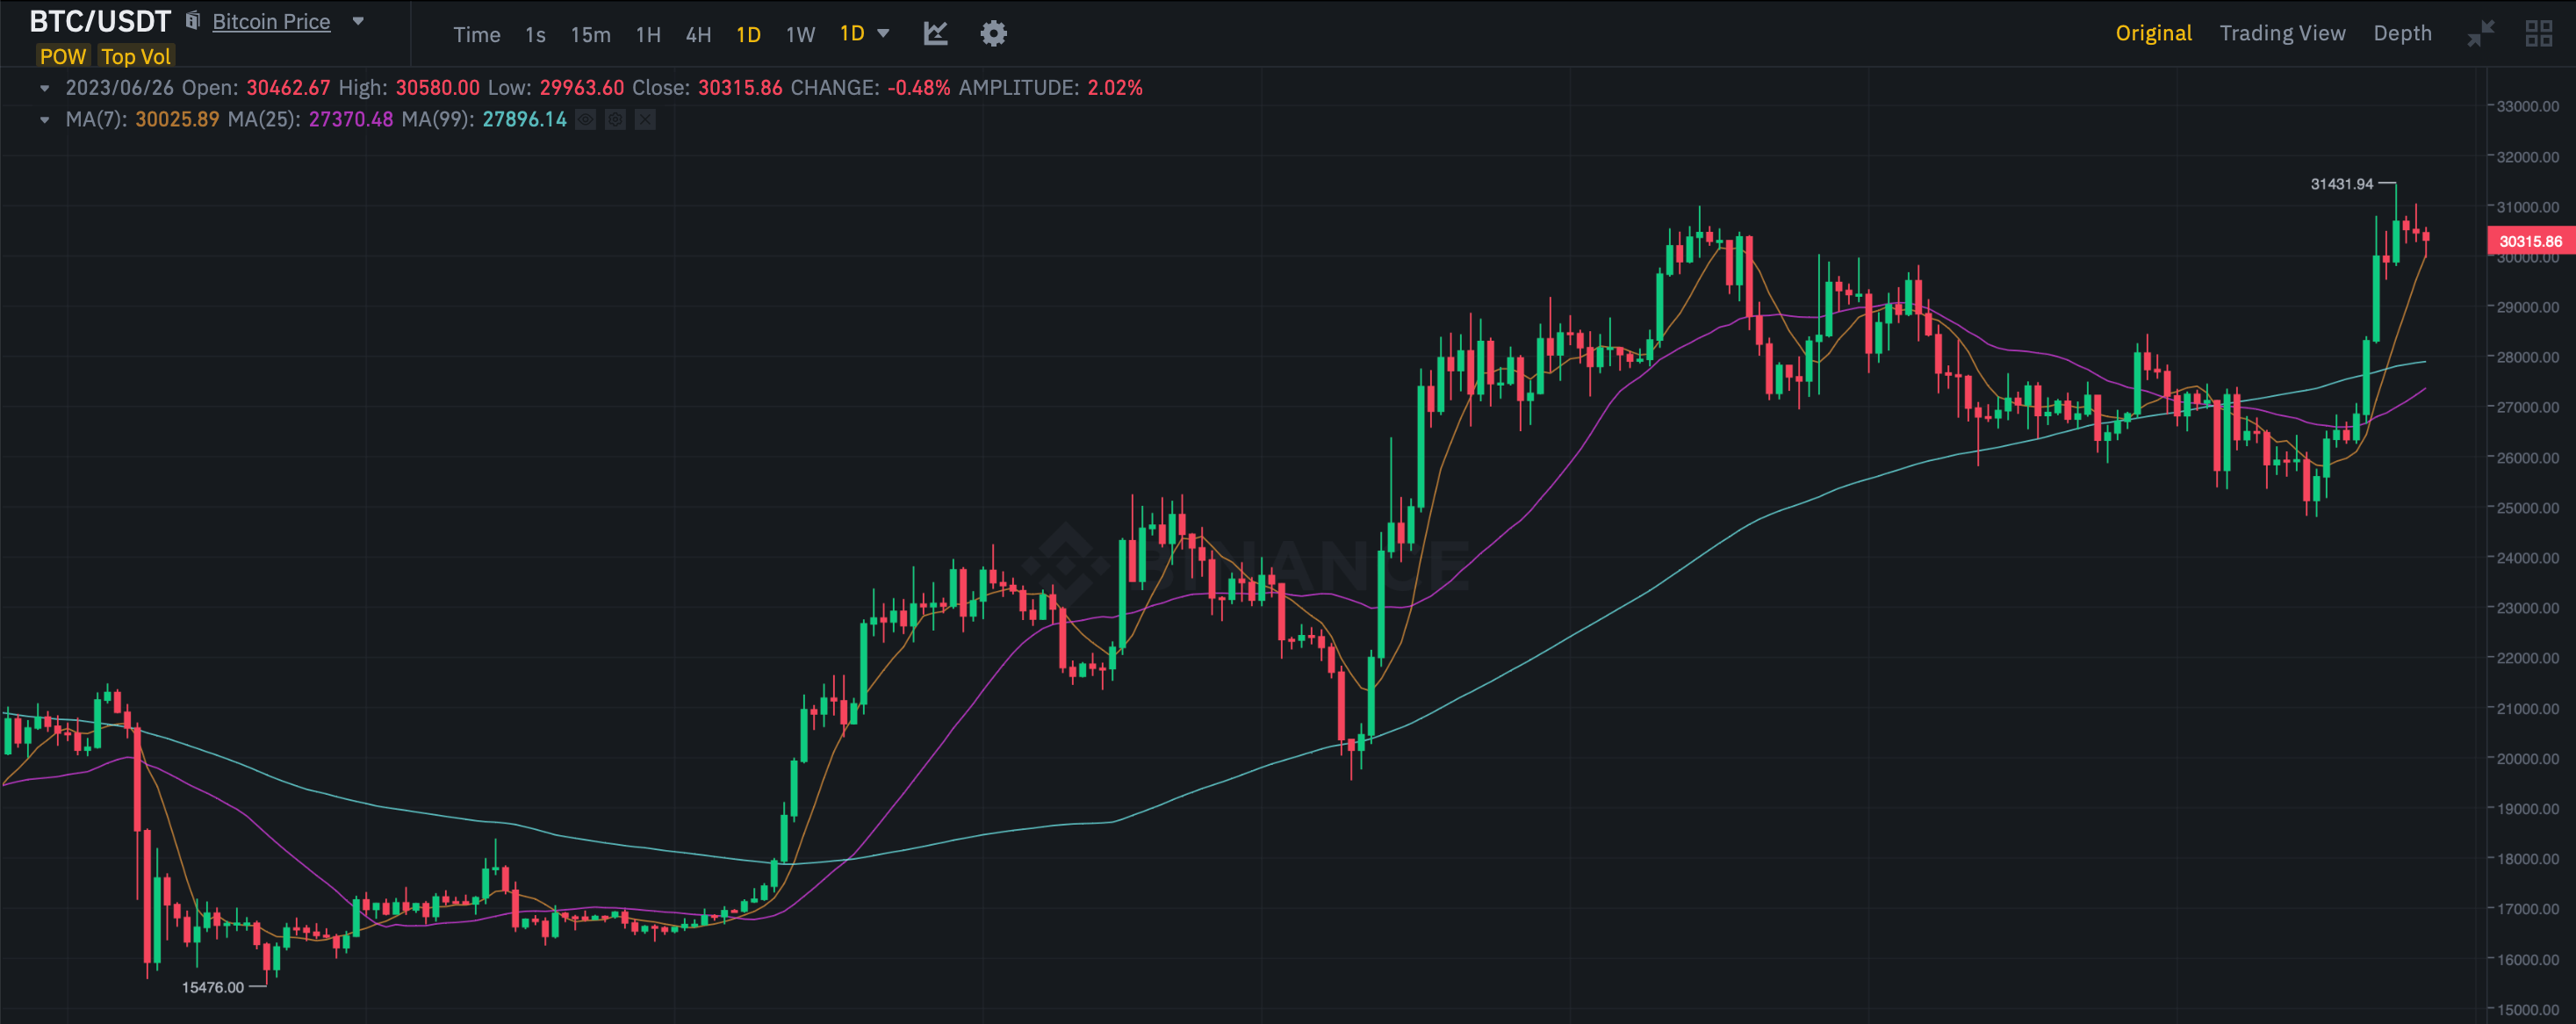The height and width of the screenshot is (1024, 2576).
Task: Click the POW tag
Action: pos(63,57)
